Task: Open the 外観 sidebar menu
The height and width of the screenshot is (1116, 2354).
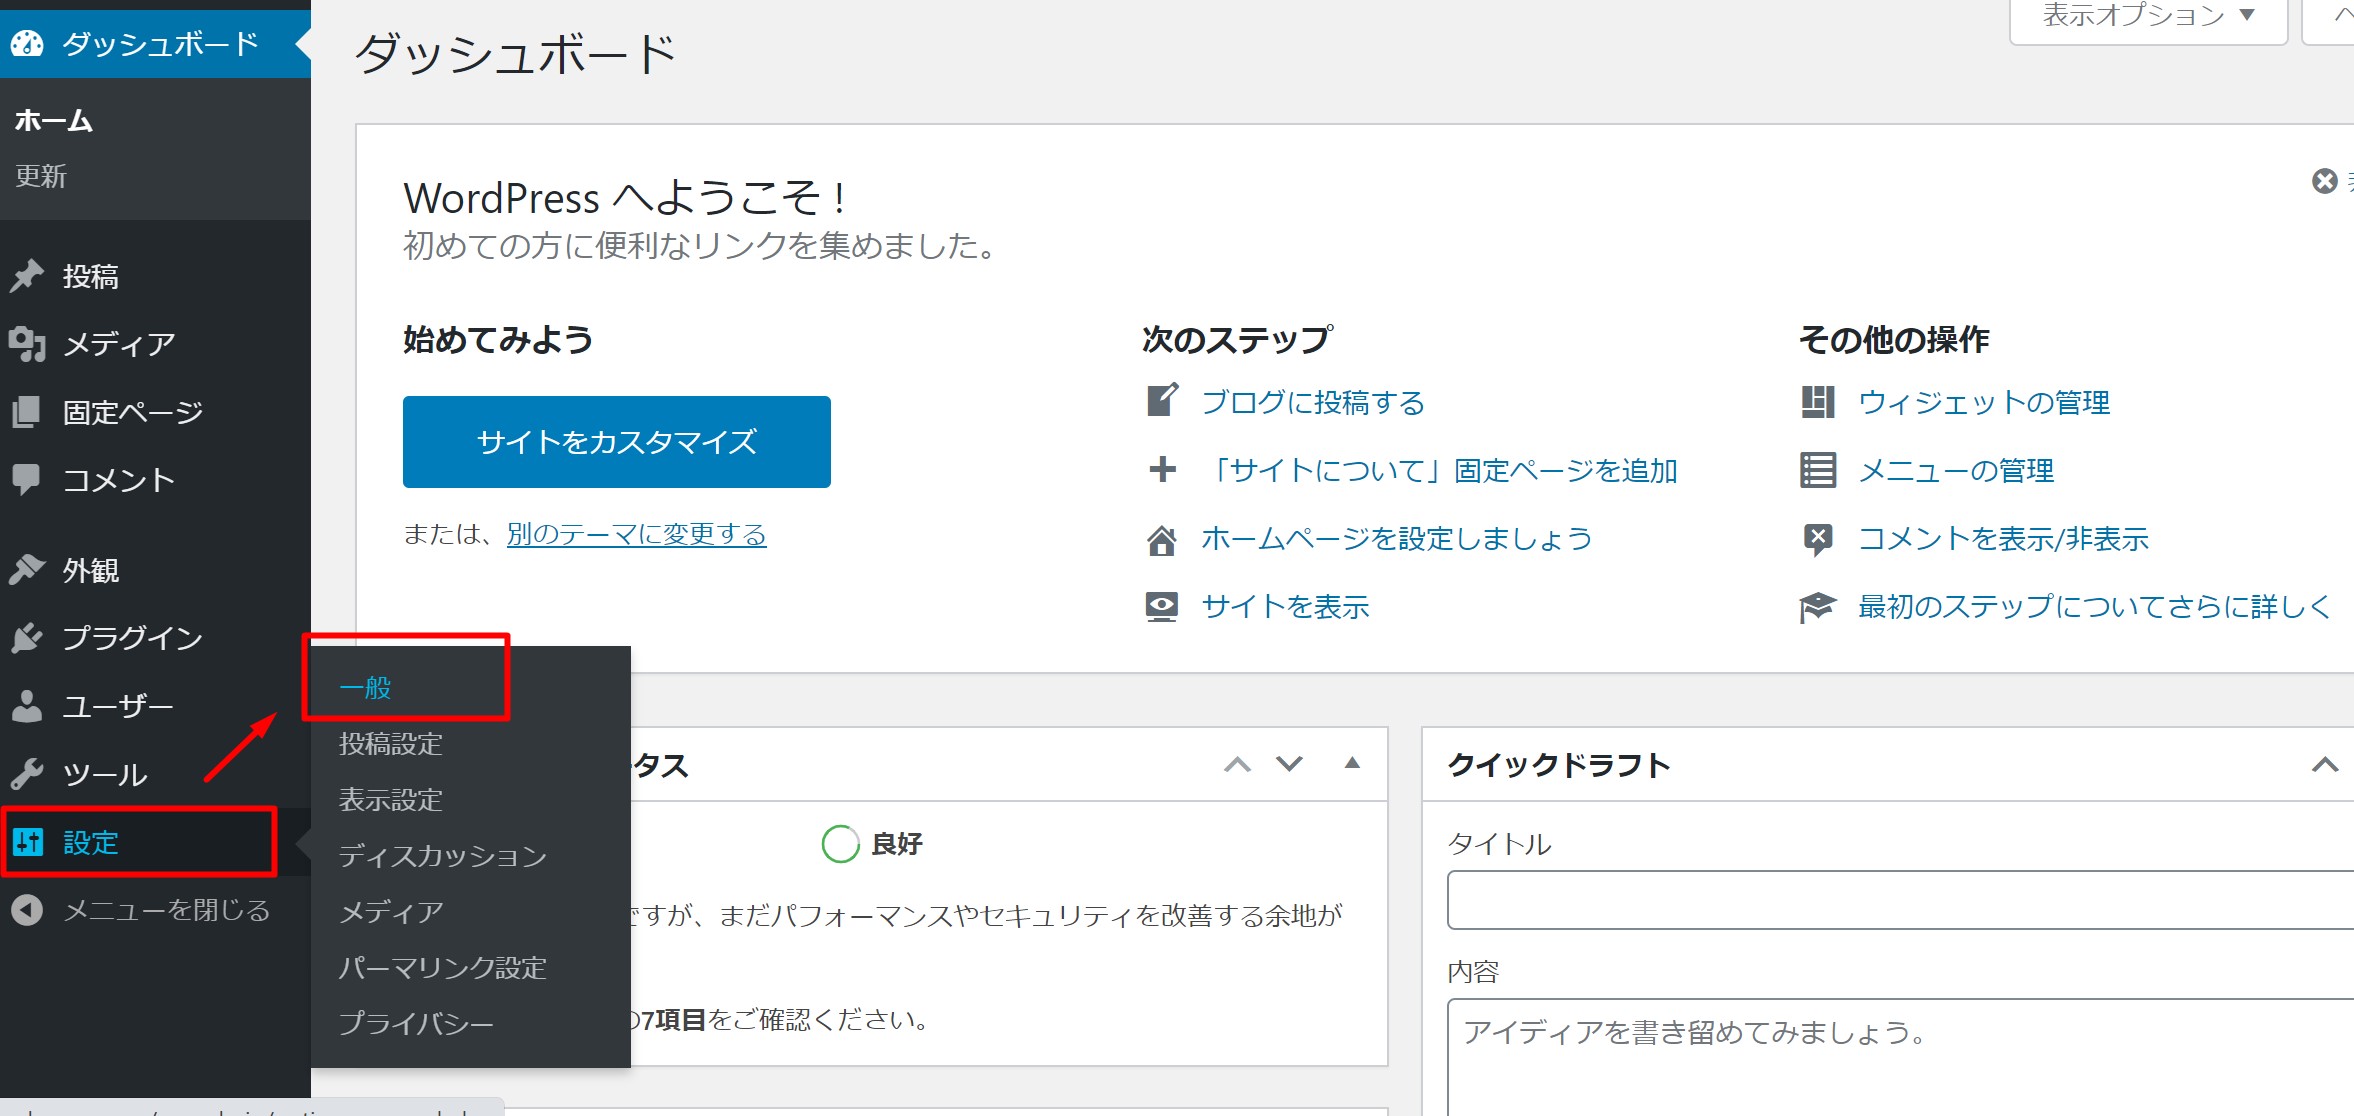Action: coord(155,570)
